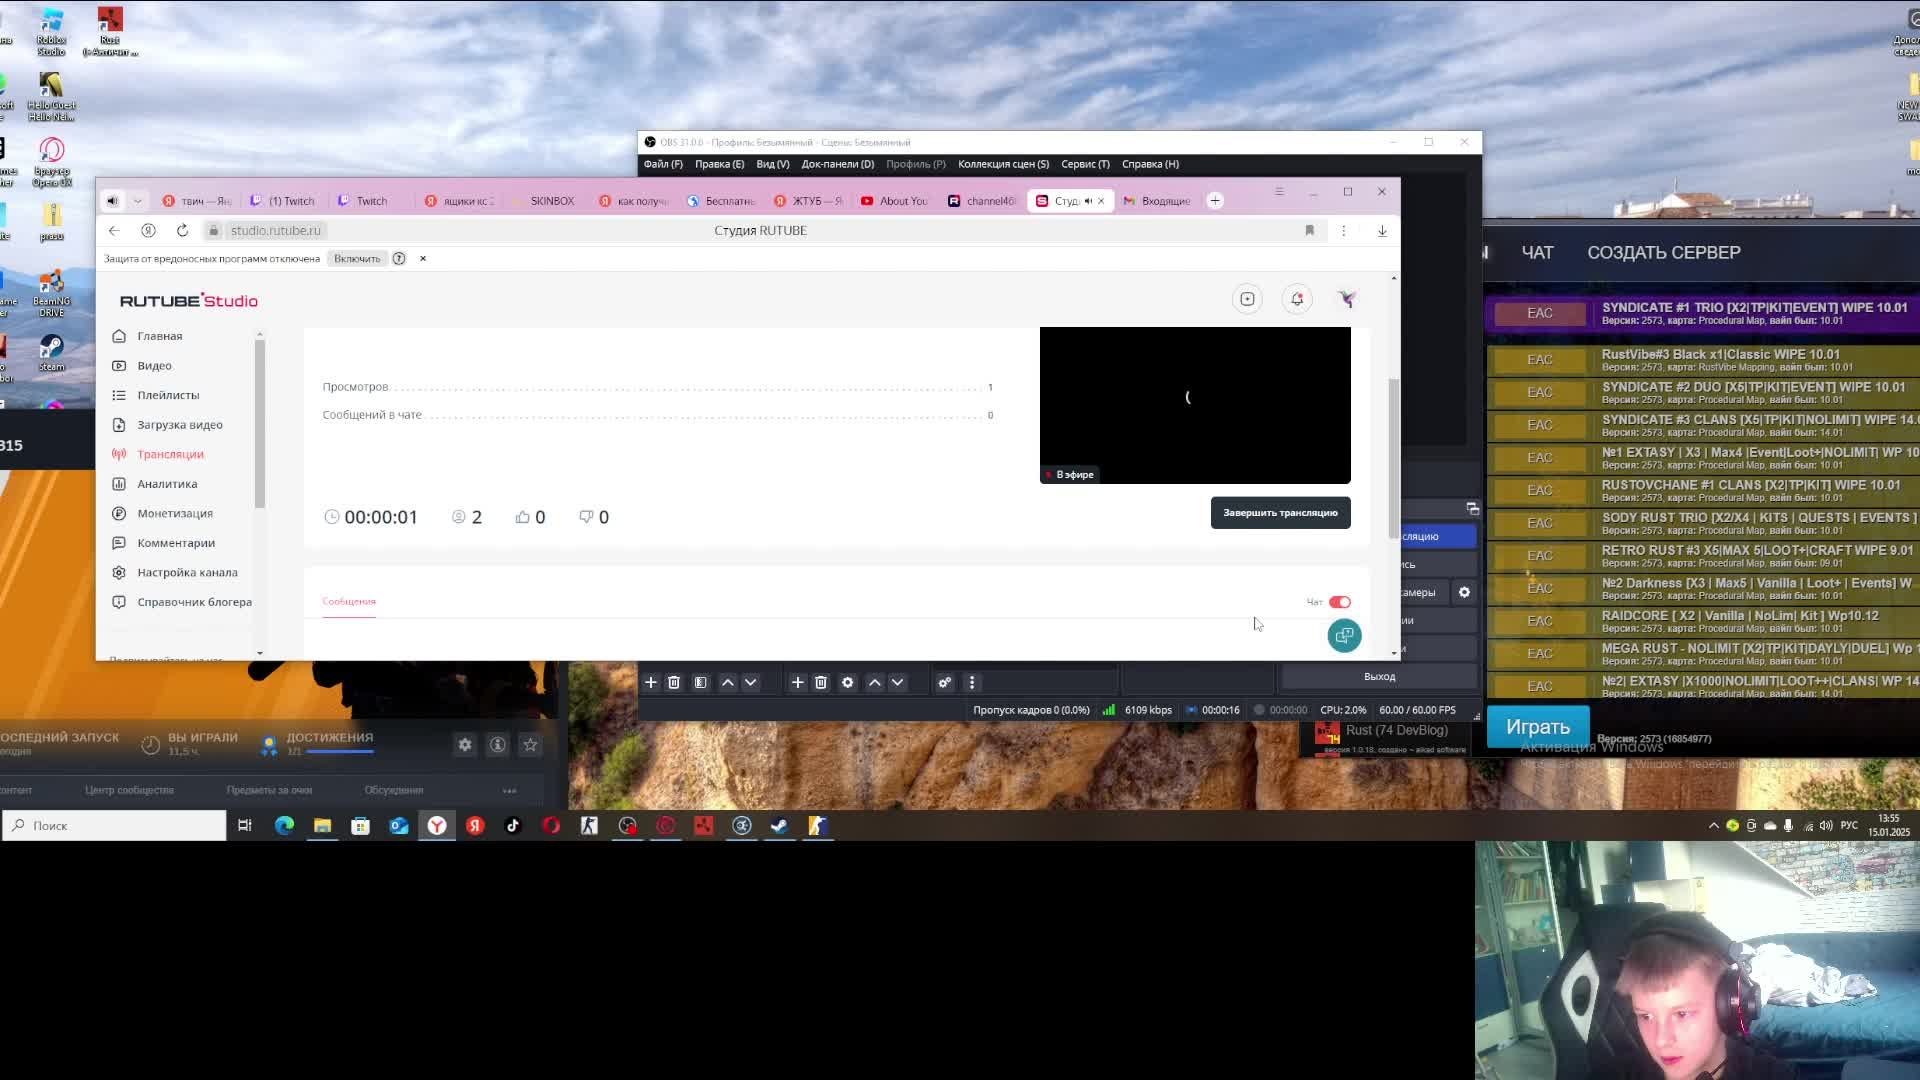Expand the browser tab list dropdown arrow
The height and width of the screenshot is (1080, 1920).
click(138, 201)
